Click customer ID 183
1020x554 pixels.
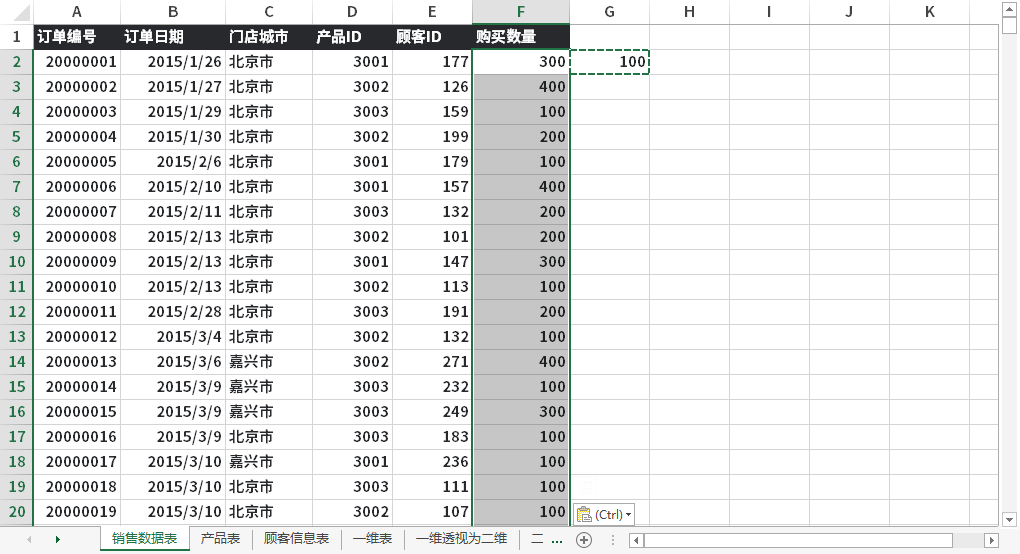coord(432,436)
